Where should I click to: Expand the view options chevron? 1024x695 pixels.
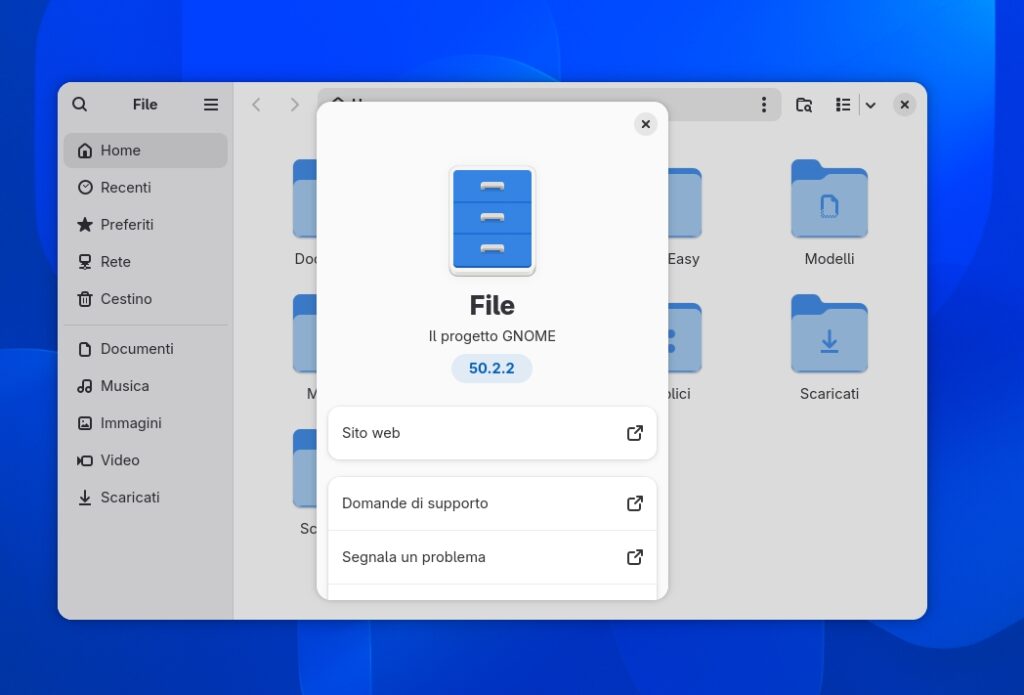pos(871,105)
